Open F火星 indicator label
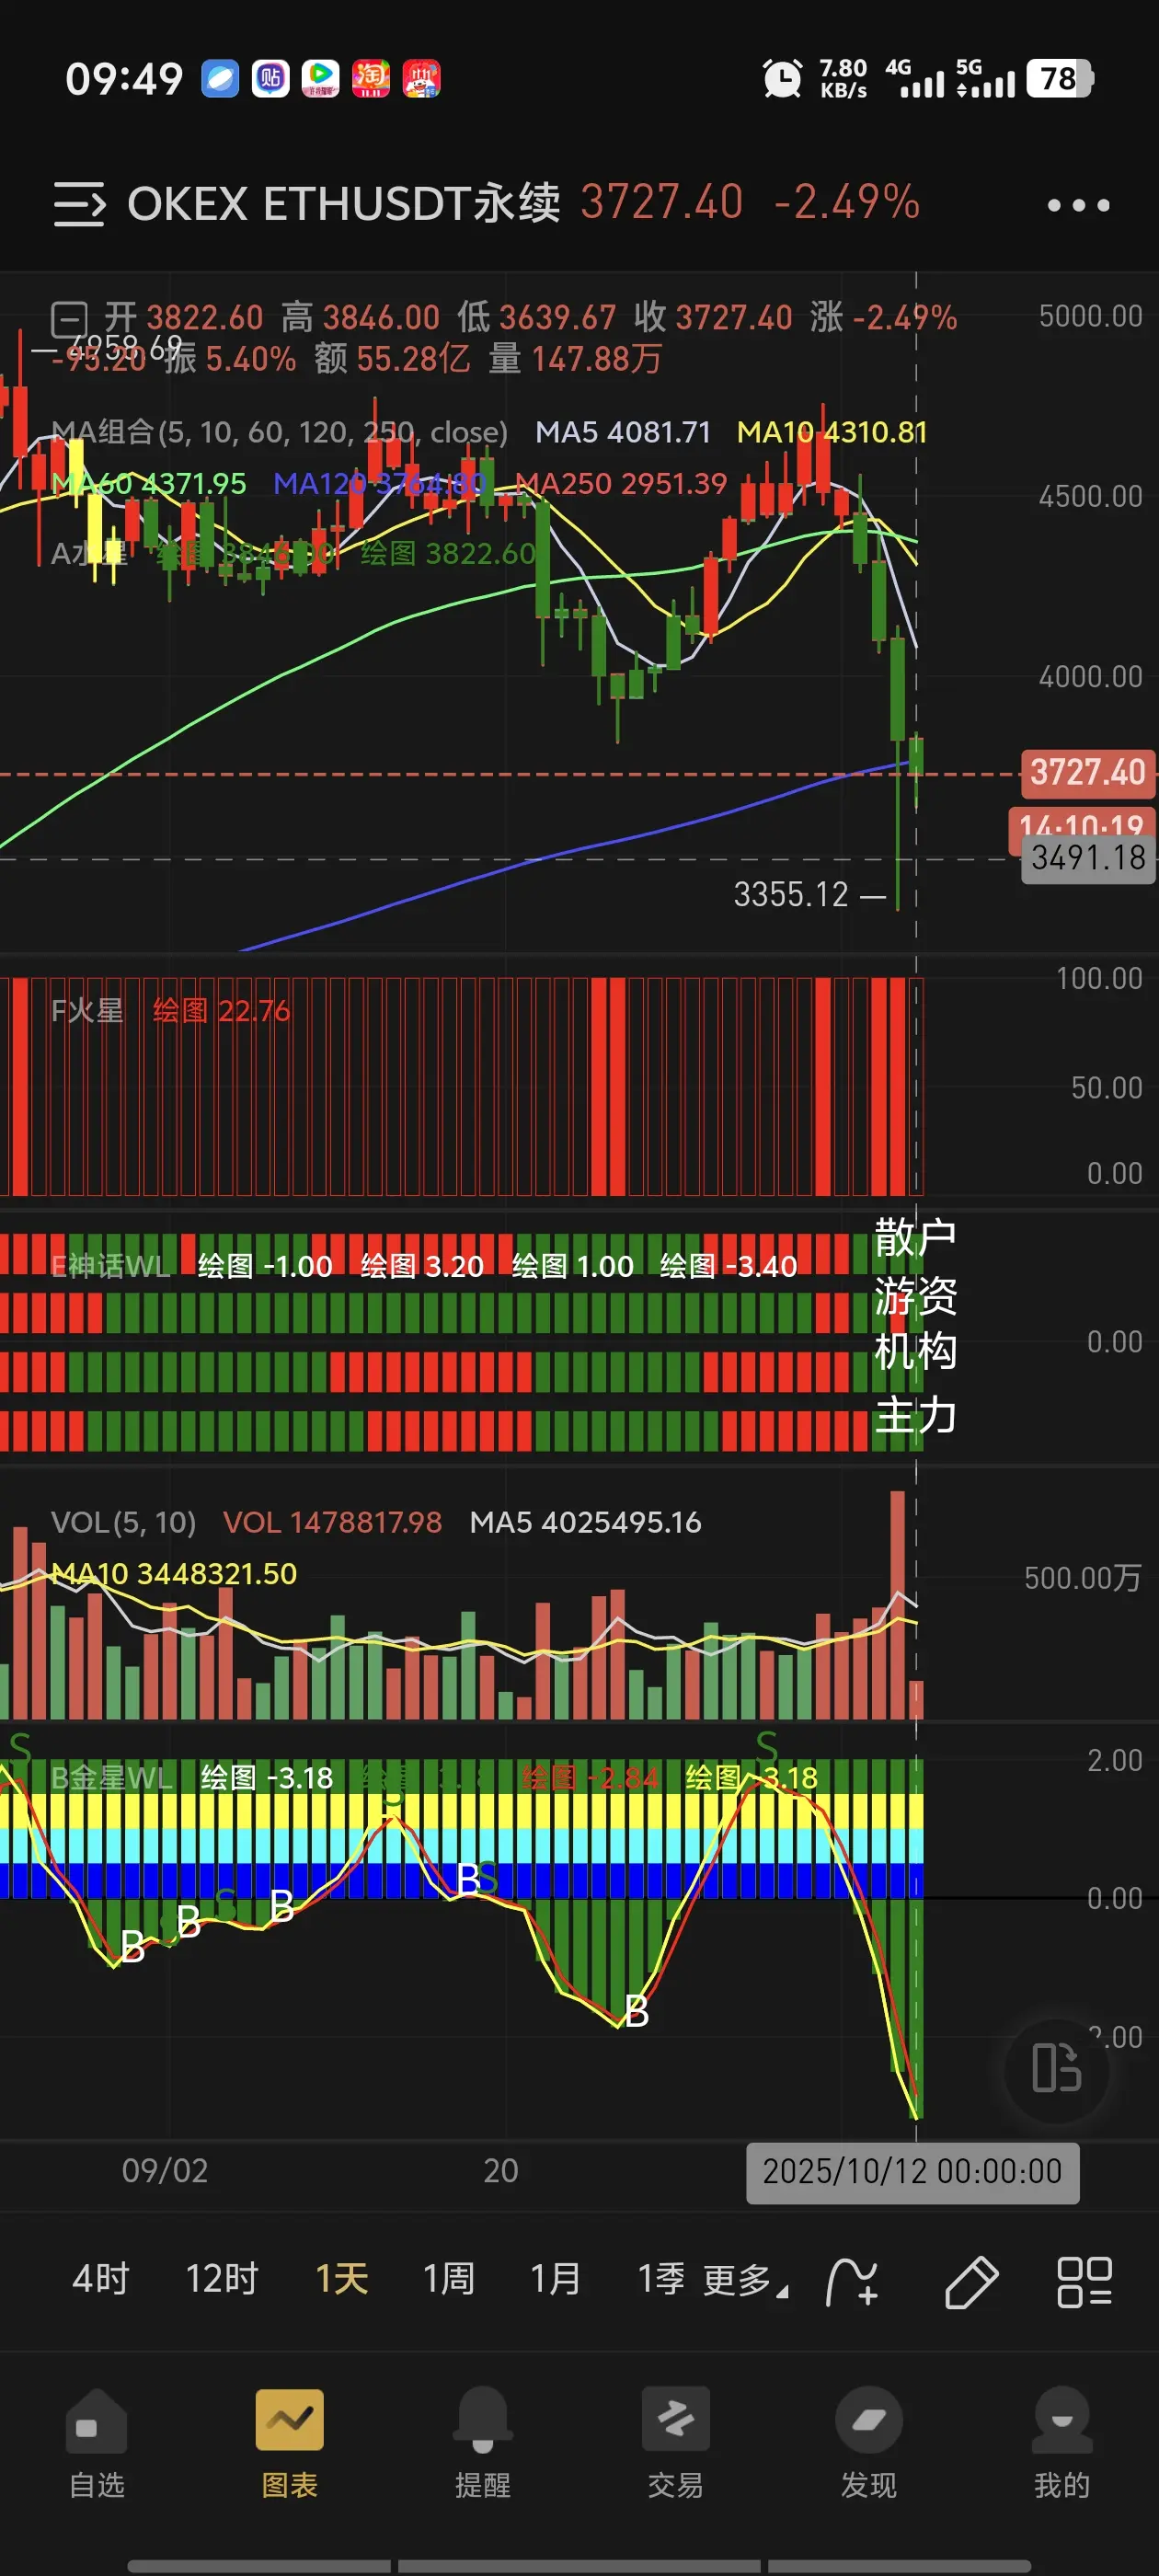The width and height of the screenshot is (1159, 2576). [x=87, y=1011]
